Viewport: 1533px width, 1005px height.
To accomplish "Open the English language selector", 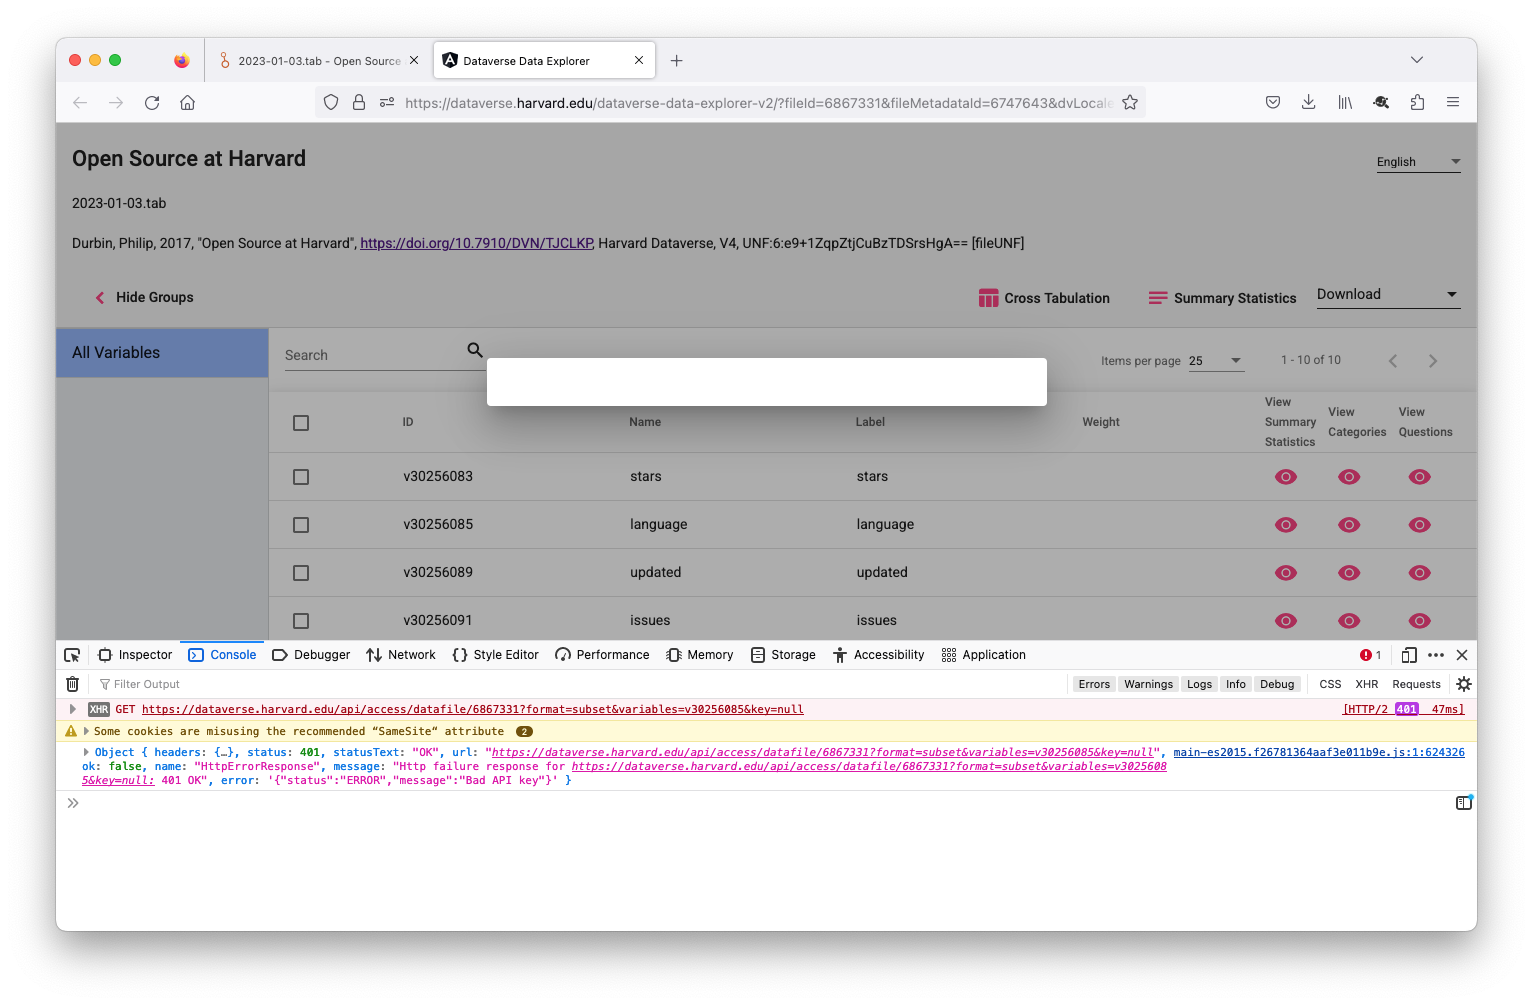I will pyautogui.click(x=1417, y=161).
